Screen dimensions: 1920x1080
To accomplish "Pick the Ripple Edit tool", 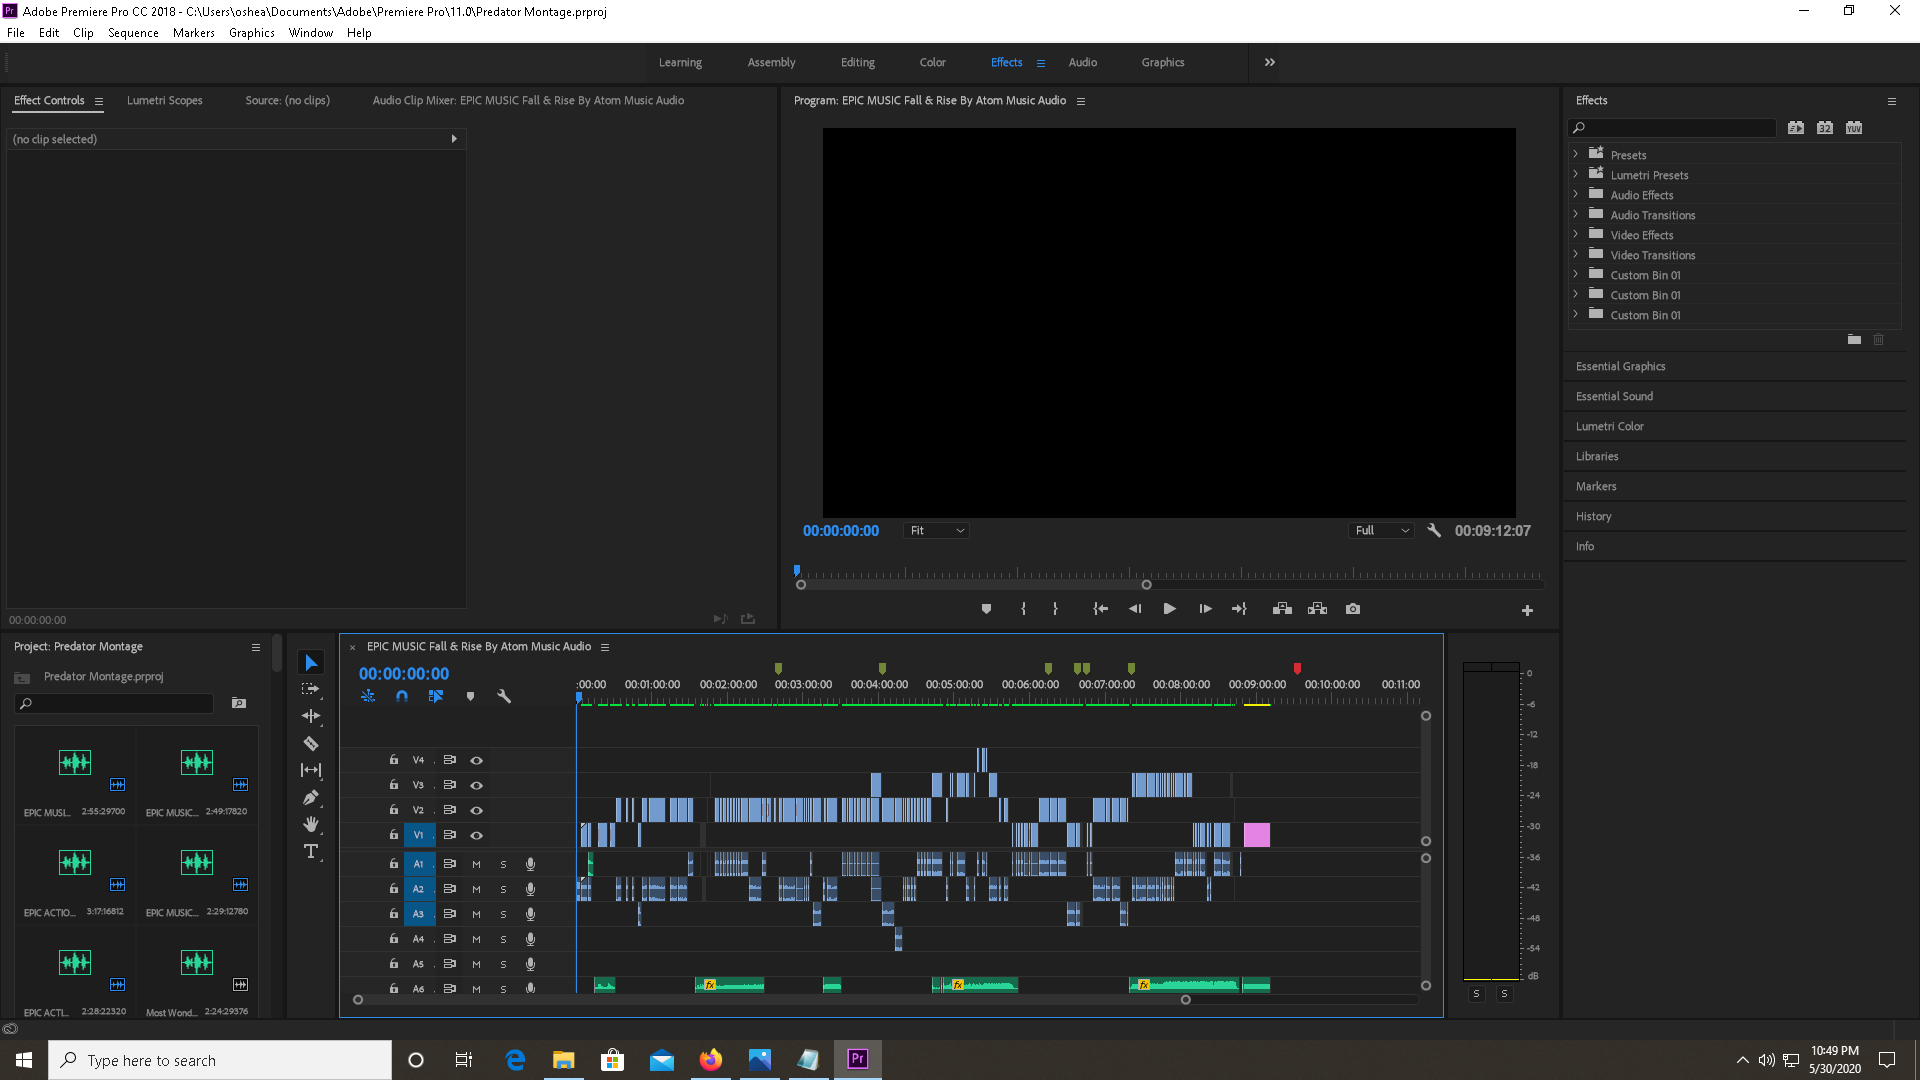I will click(x=311, y=716).
